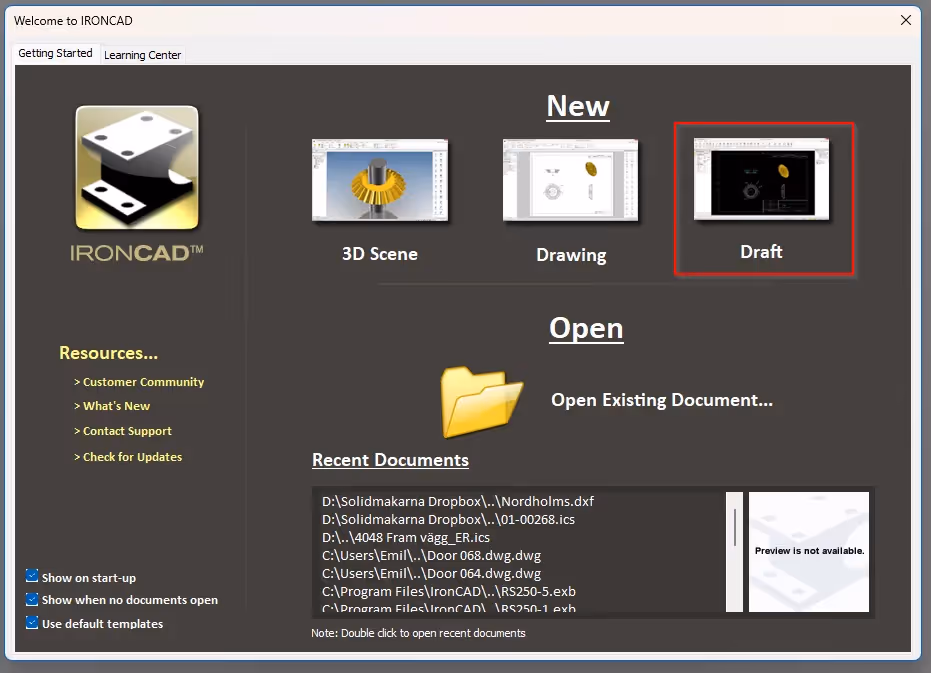Start a new Draft document
The image size is (931, 673).
point(763,251)
